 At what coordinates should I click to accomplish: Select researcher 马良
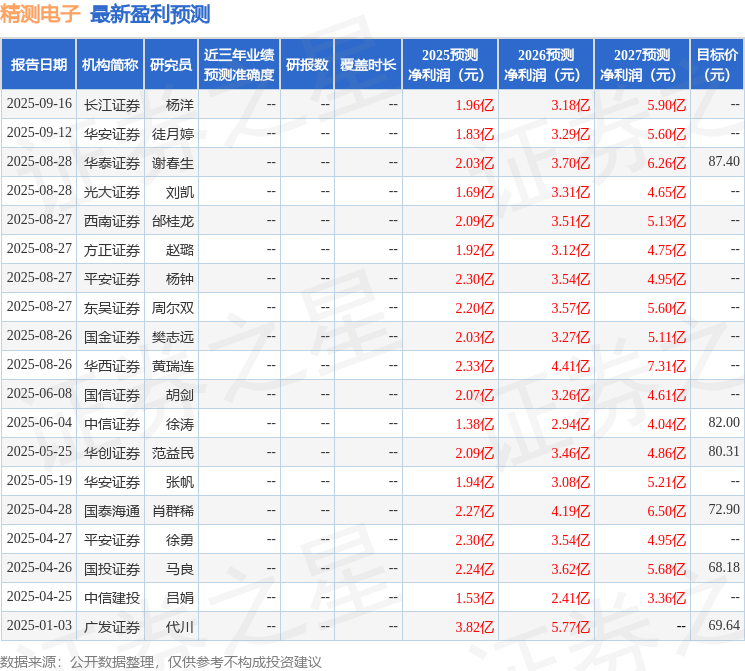pos(180,569)
